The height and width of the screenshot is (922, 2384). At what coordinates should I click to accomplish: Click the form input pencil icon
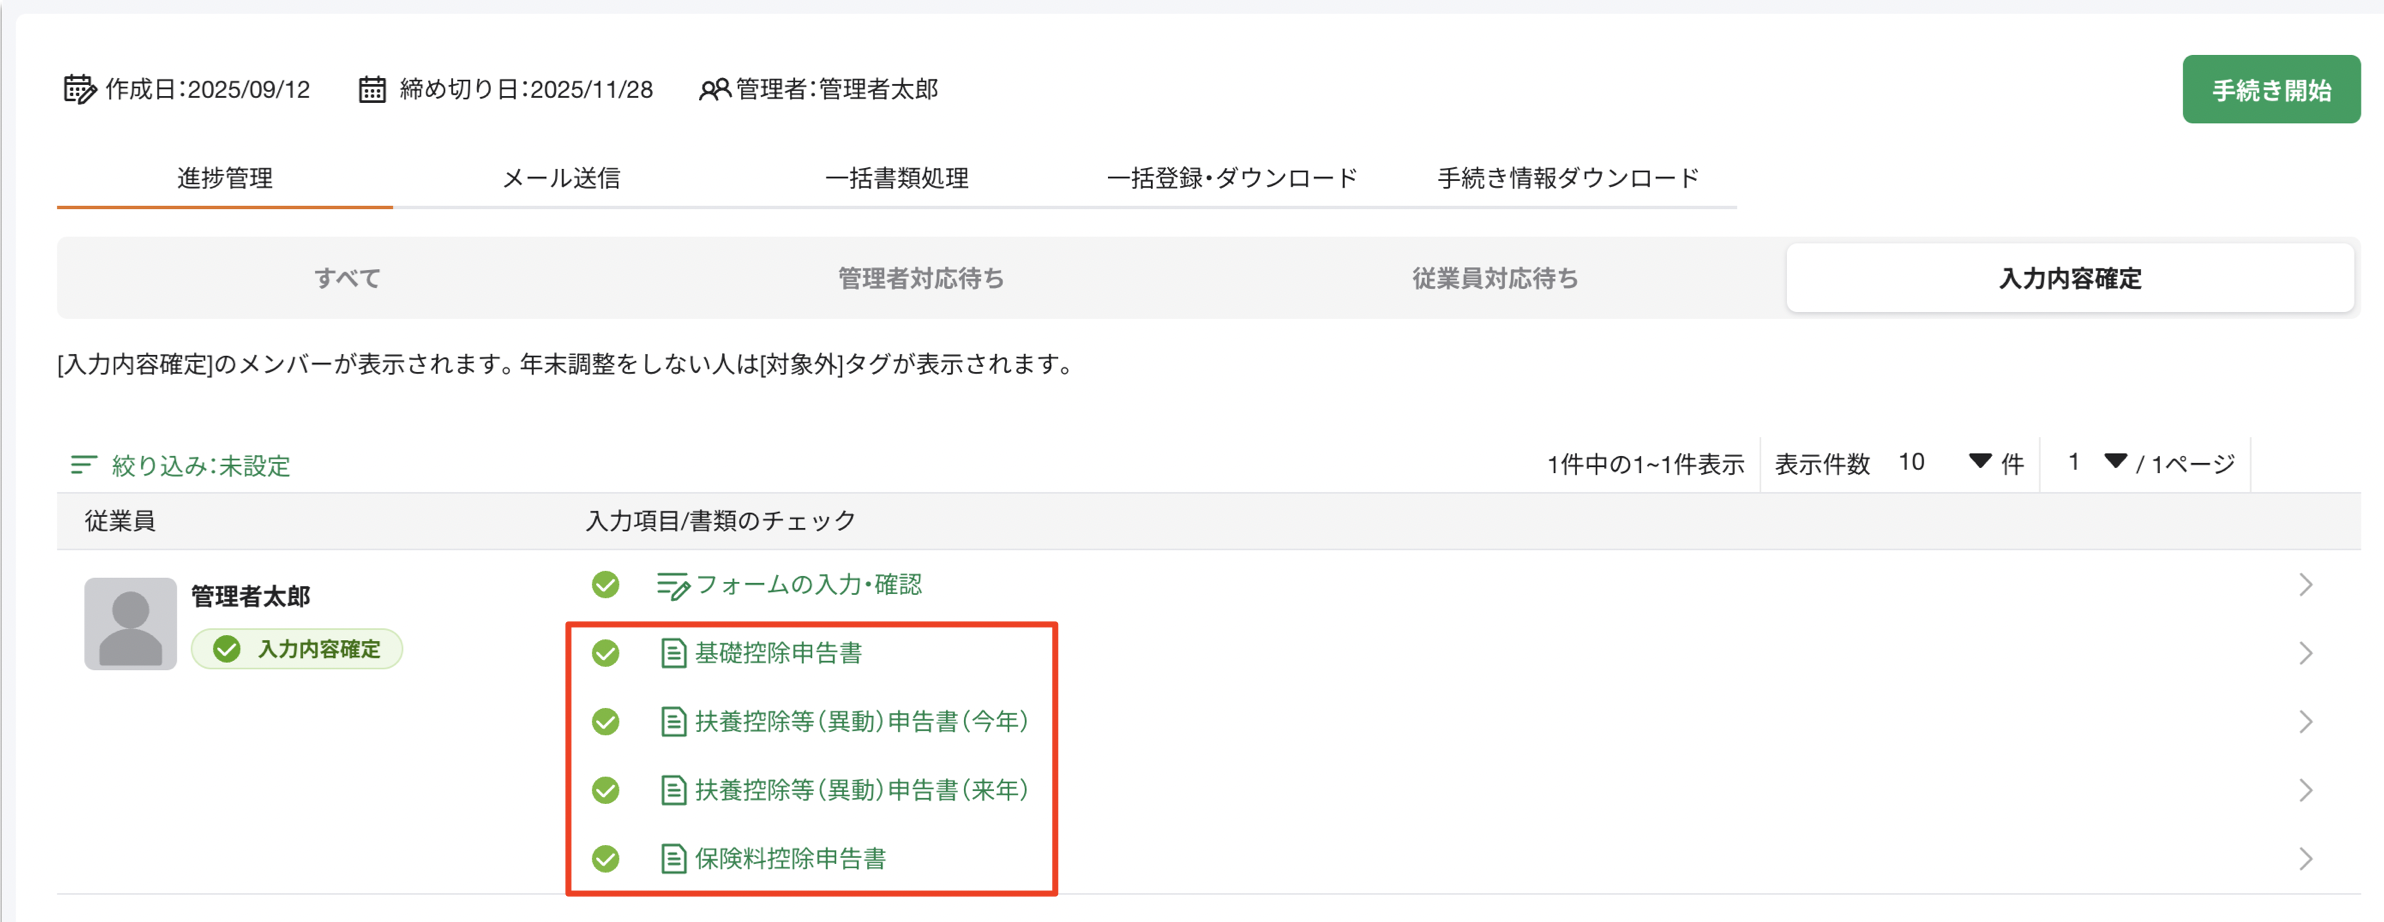tap(672, 585)
